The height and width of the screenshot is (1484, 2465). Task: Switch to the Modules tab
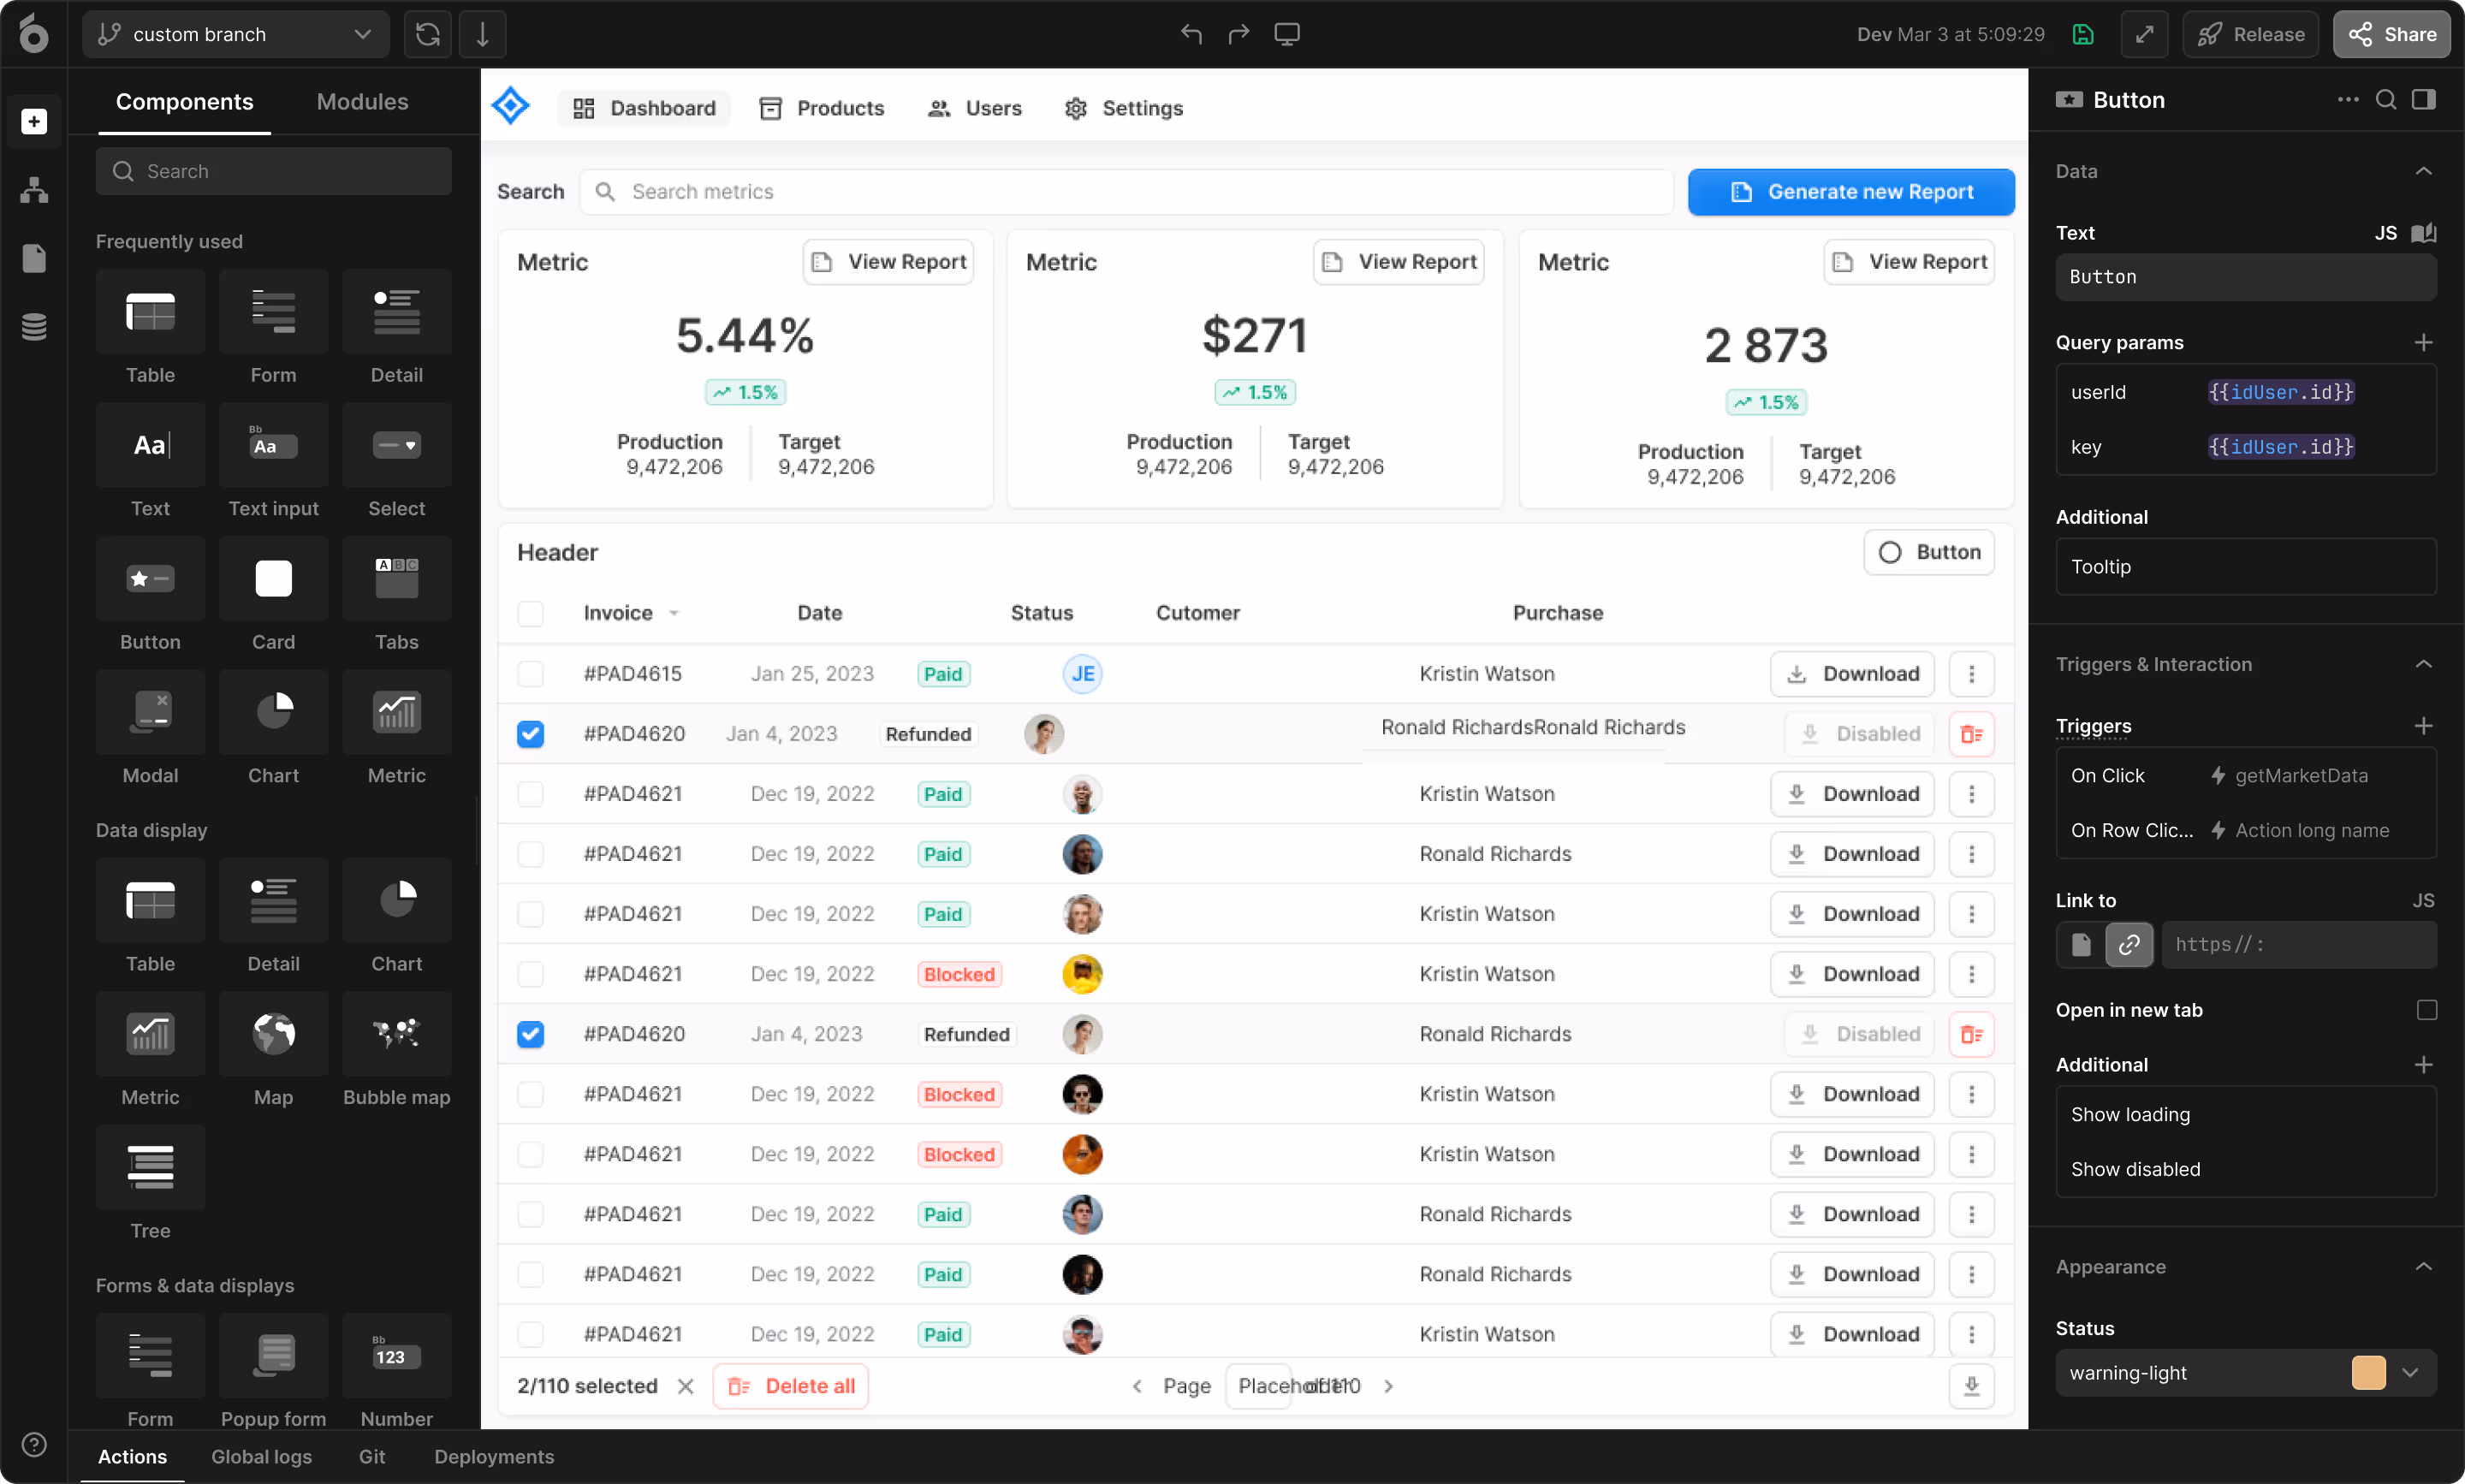coord(362,102)
